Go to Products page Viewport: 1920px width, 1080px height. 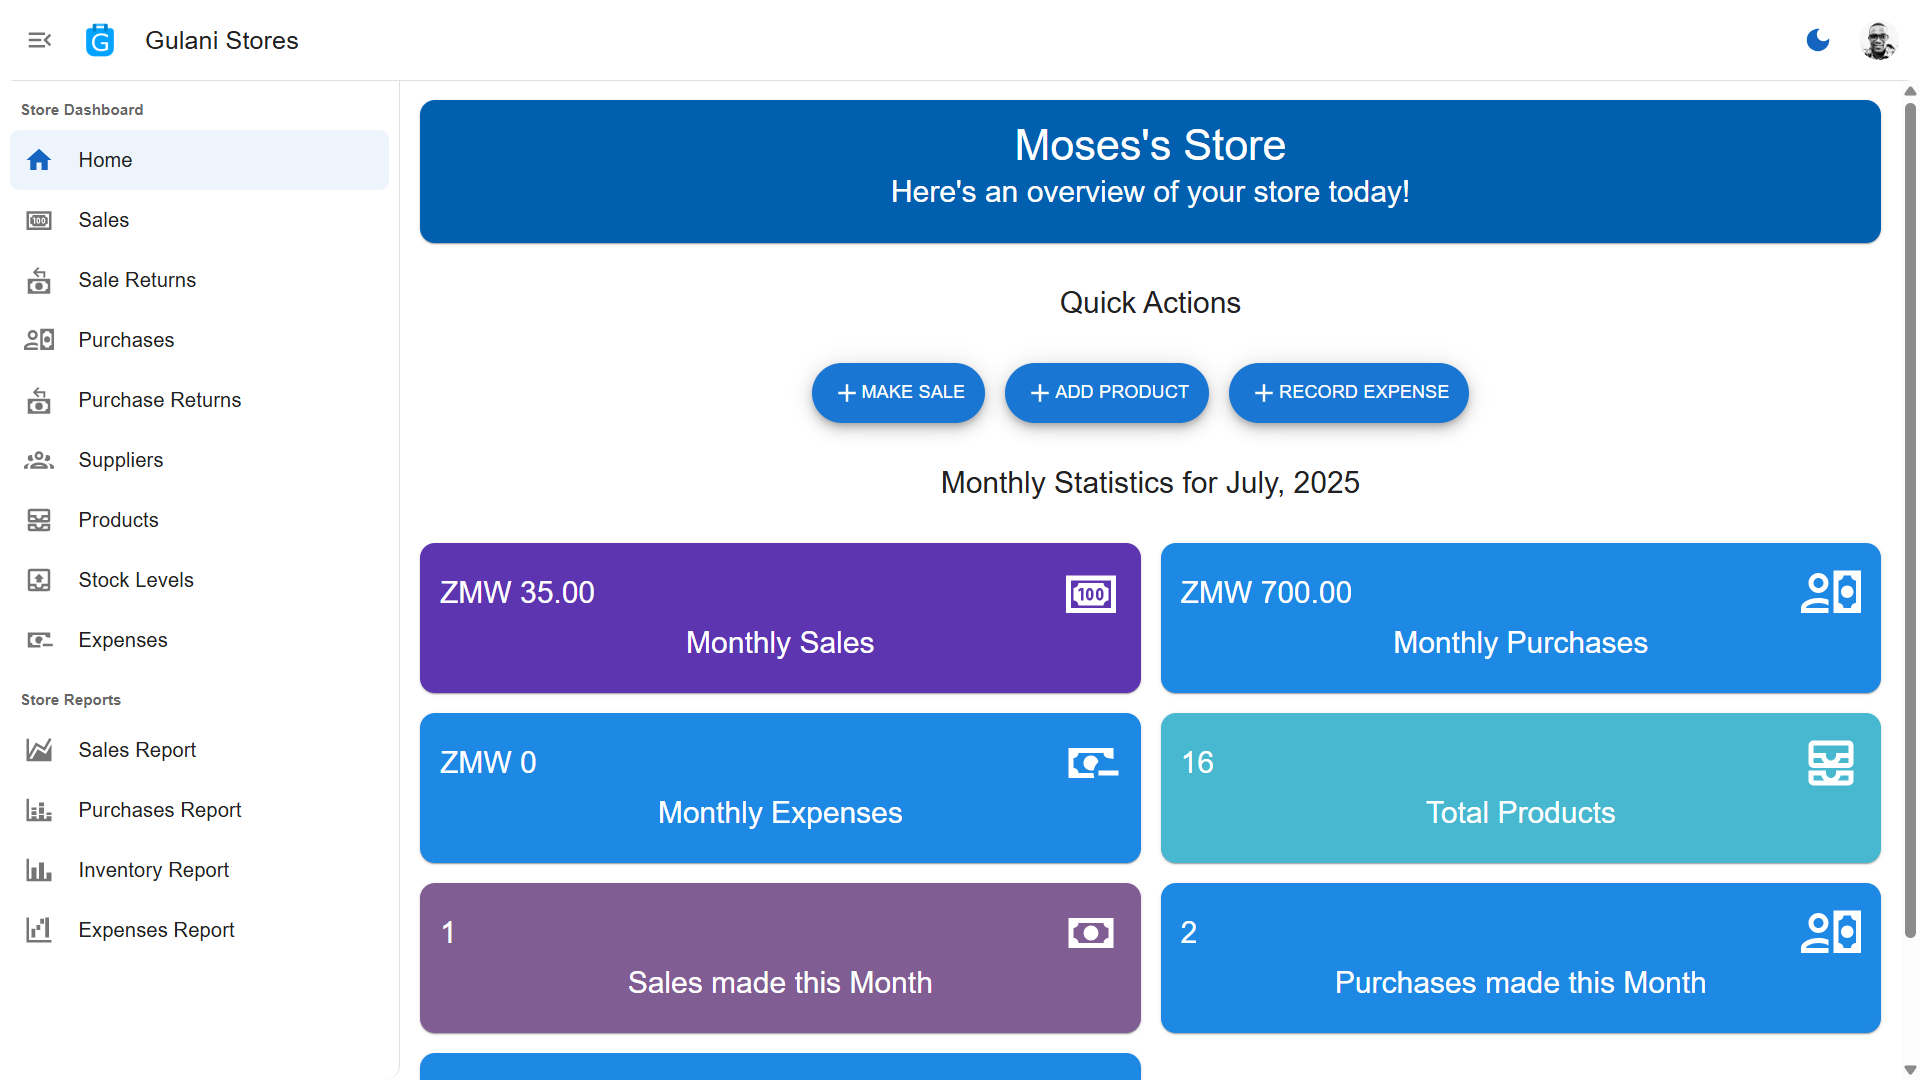pyautogui.click(x=118, y=520)
